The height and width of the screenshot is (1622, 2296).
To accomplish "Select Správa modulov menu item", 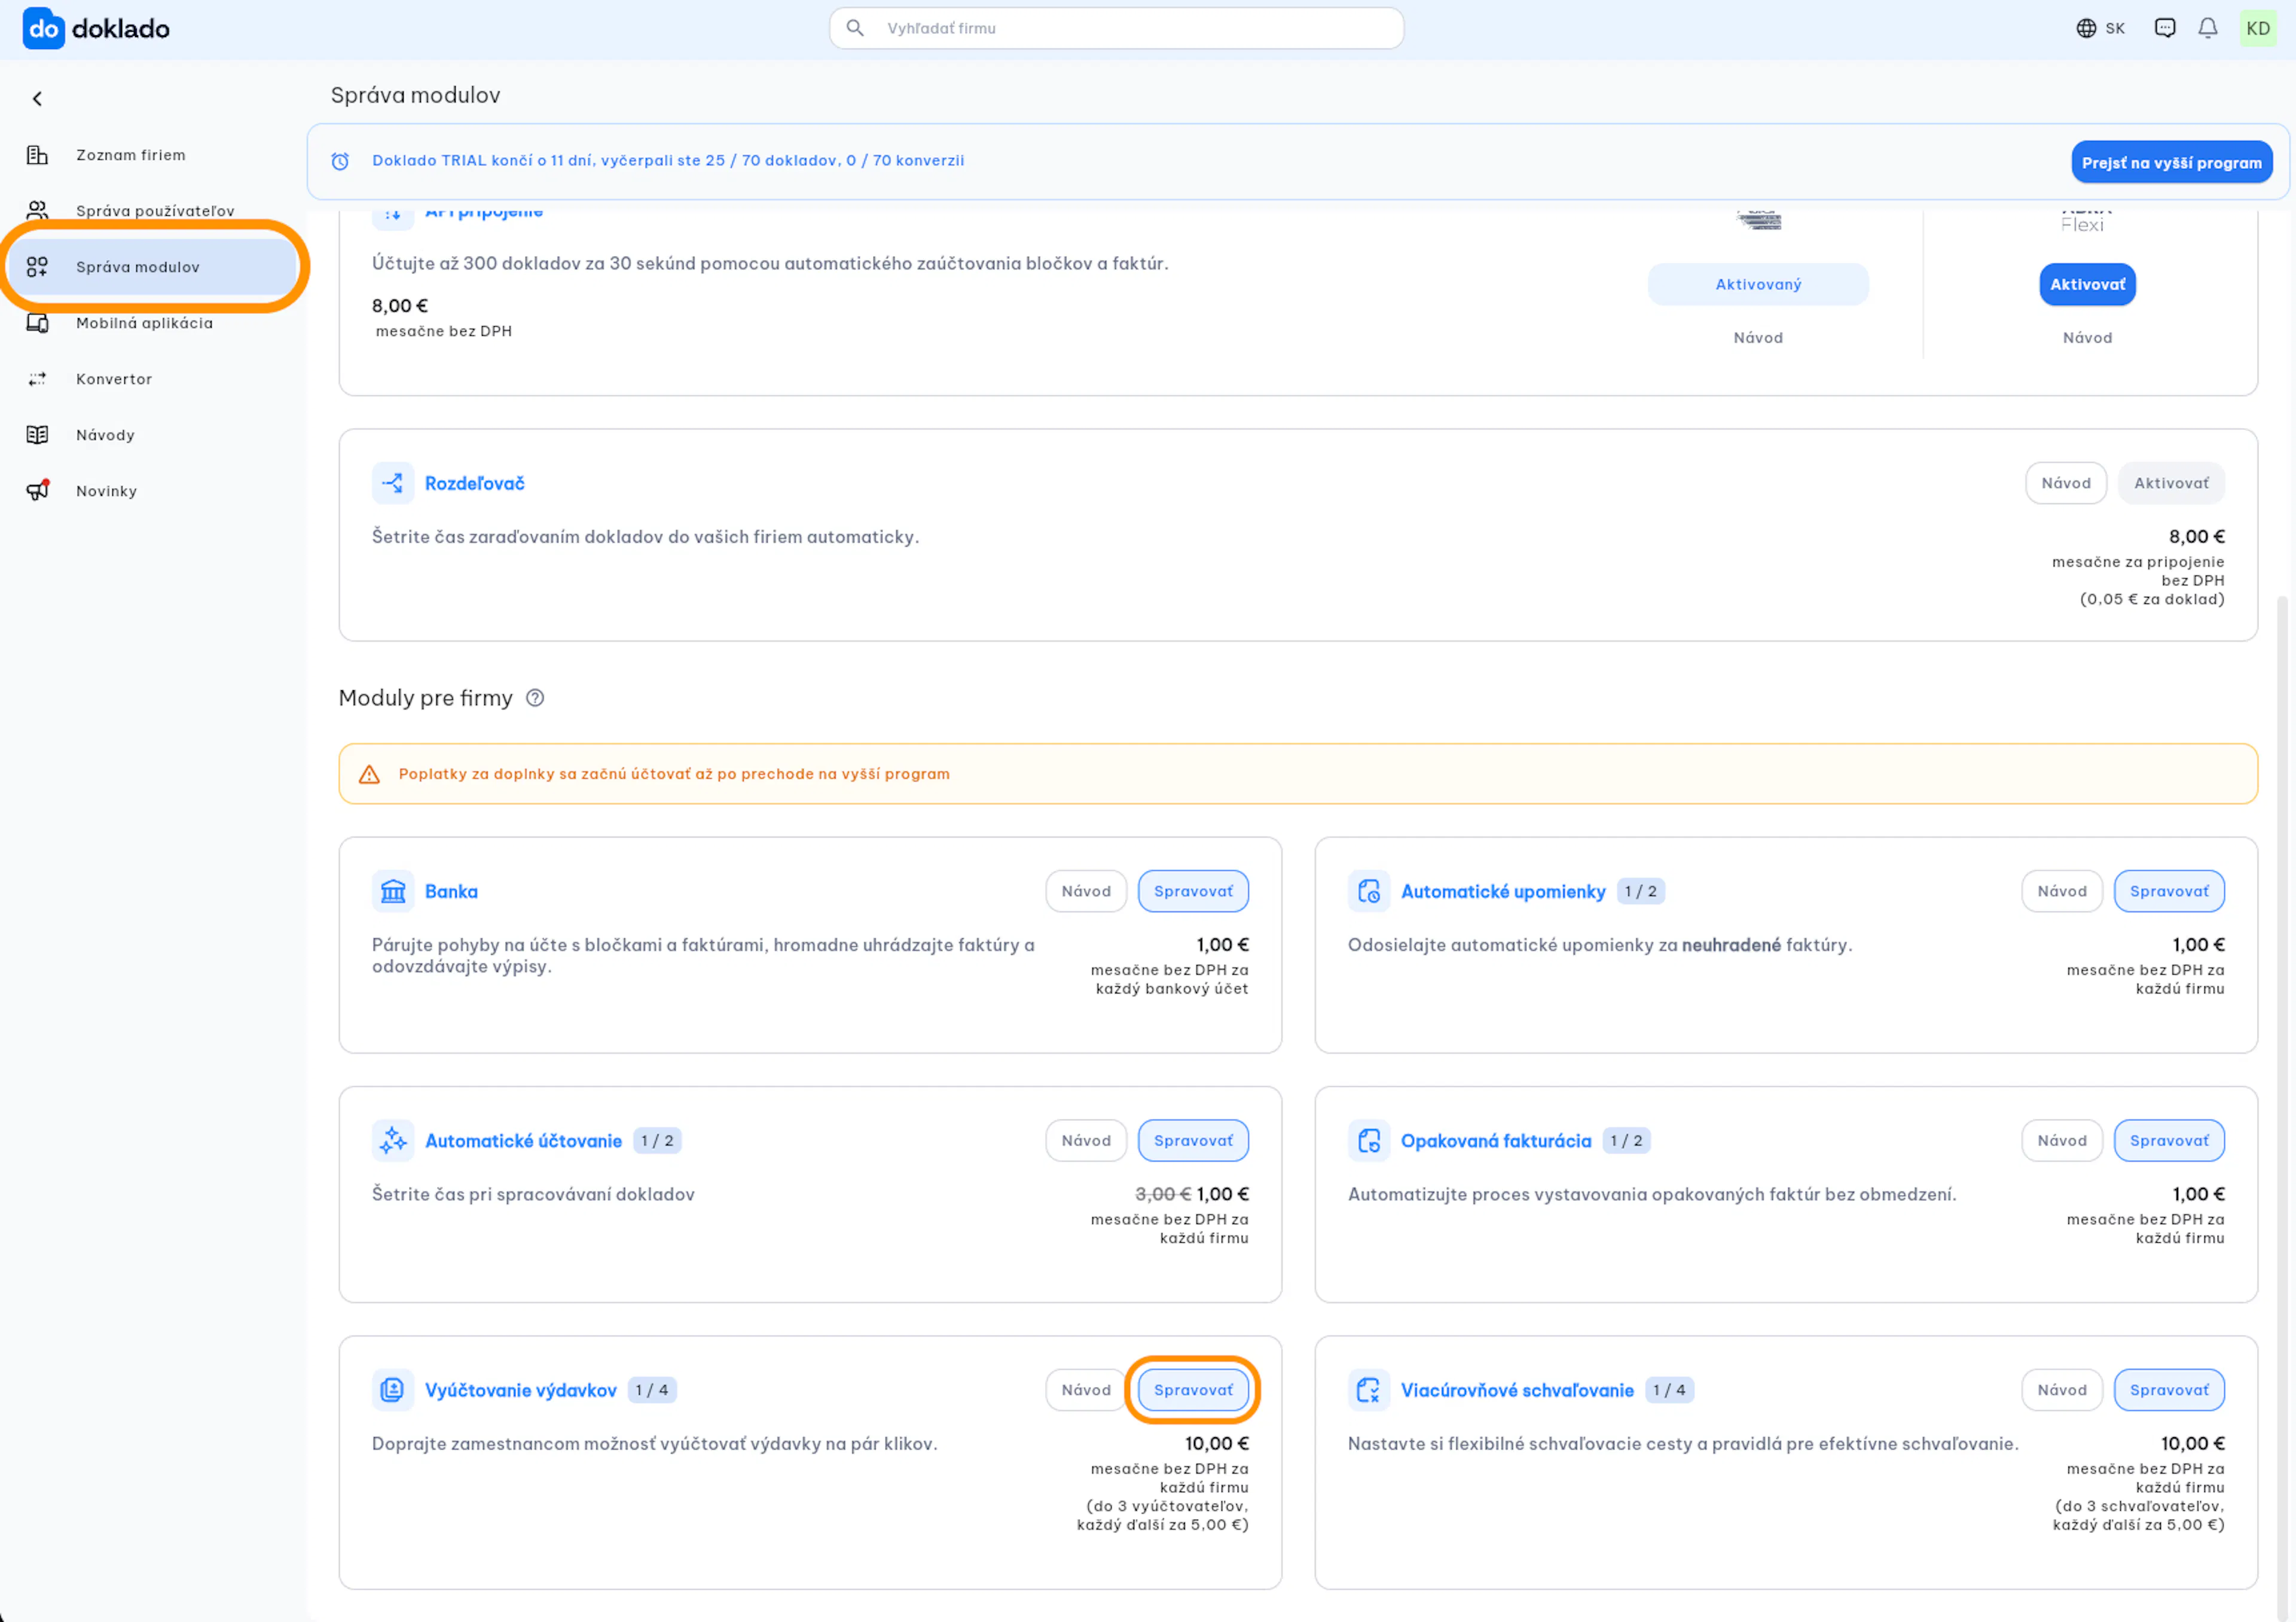I will tap(153, 267).
